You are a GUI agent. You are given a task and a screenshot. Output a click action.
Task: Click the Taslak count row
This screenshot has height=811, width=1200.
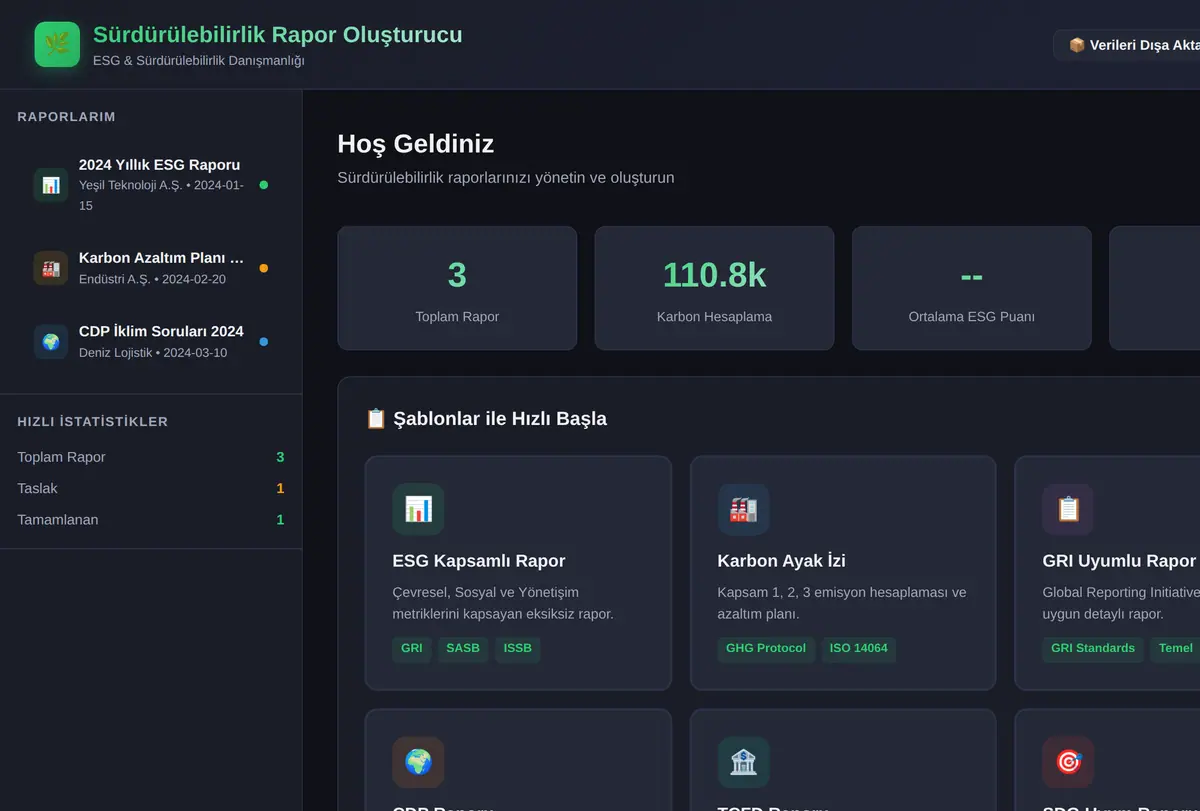click(x=151, y=488)
